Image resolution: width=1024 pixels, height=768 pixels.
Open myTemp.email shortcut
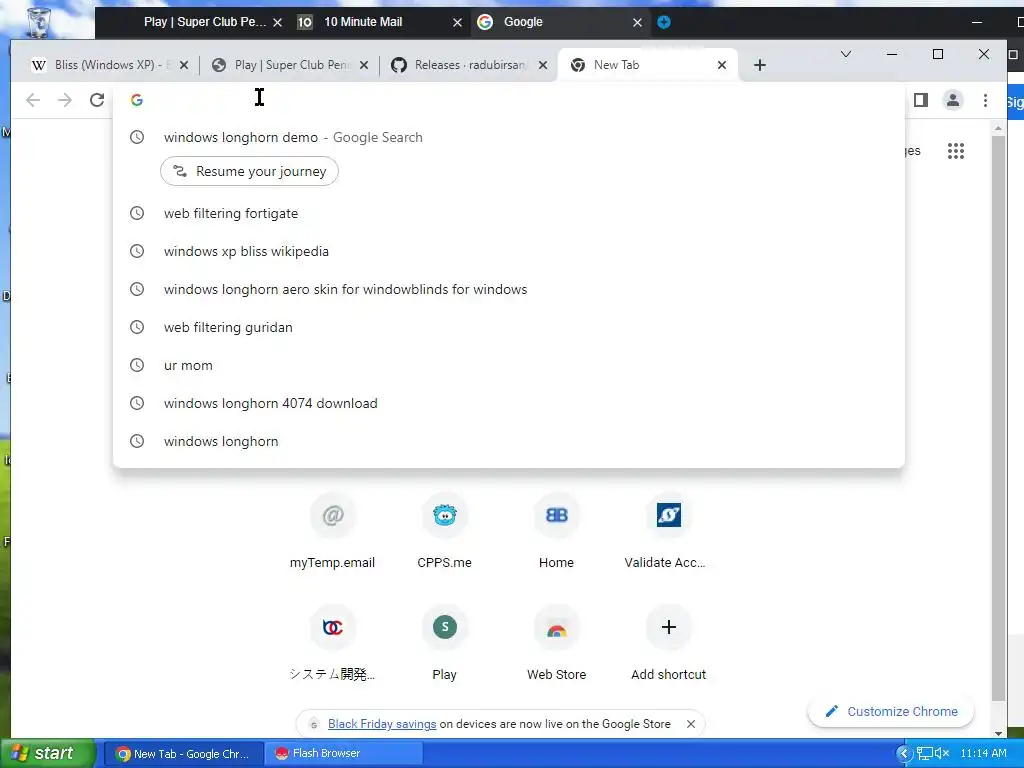(332, 530)
